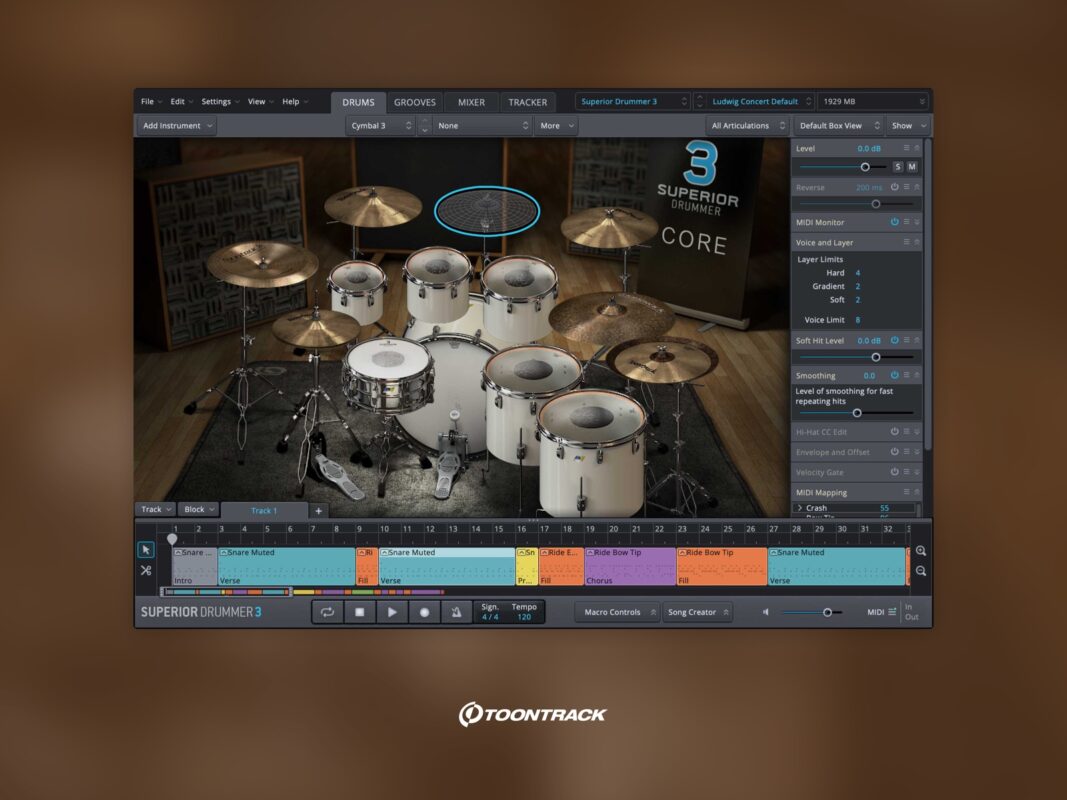Open the Default Box View dropdown
1067x800 pixels.
pos(838,126)
